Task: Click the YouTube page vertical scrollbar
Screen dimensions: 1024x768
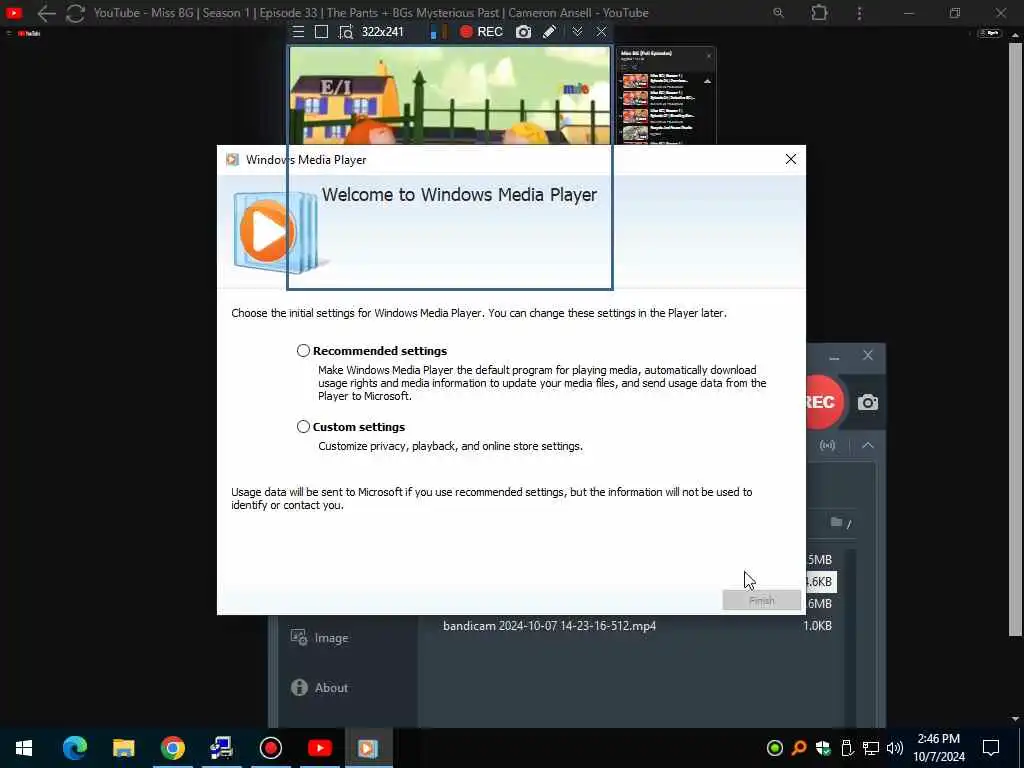Action: coord(1015,340)
